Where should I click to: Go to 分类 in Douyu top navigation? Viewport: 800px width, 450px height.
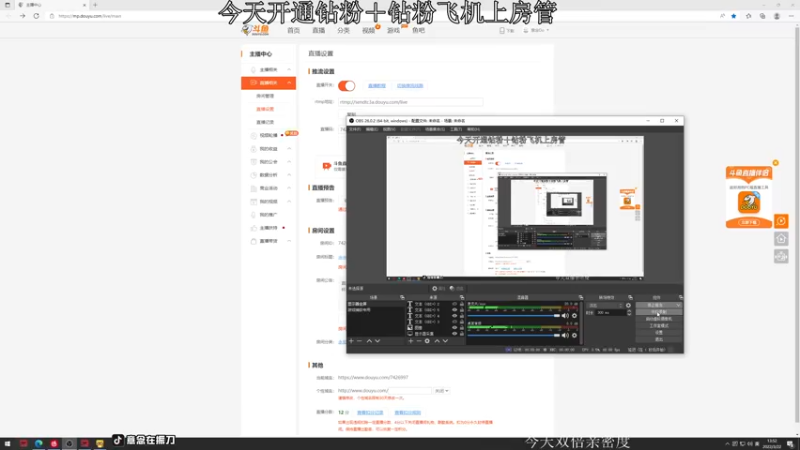343,31
